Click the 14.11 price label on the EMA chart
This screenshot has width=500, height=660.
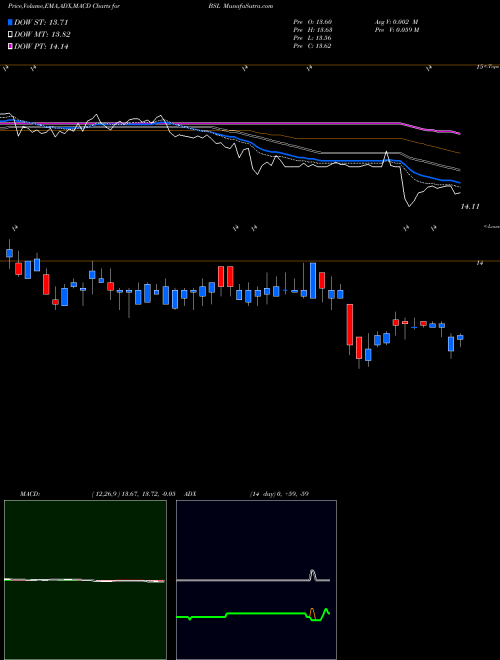click(470, 207)
